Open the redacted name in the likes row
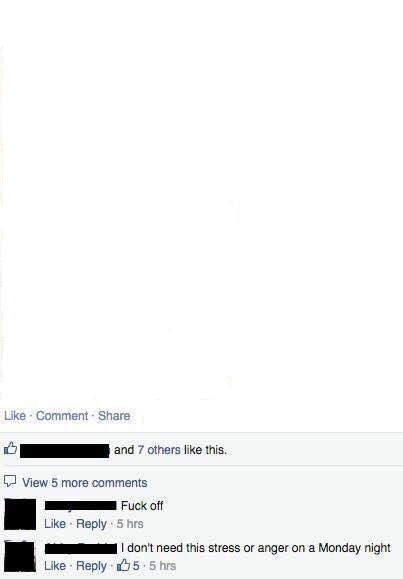403x579 pixels. coord(65,451)
